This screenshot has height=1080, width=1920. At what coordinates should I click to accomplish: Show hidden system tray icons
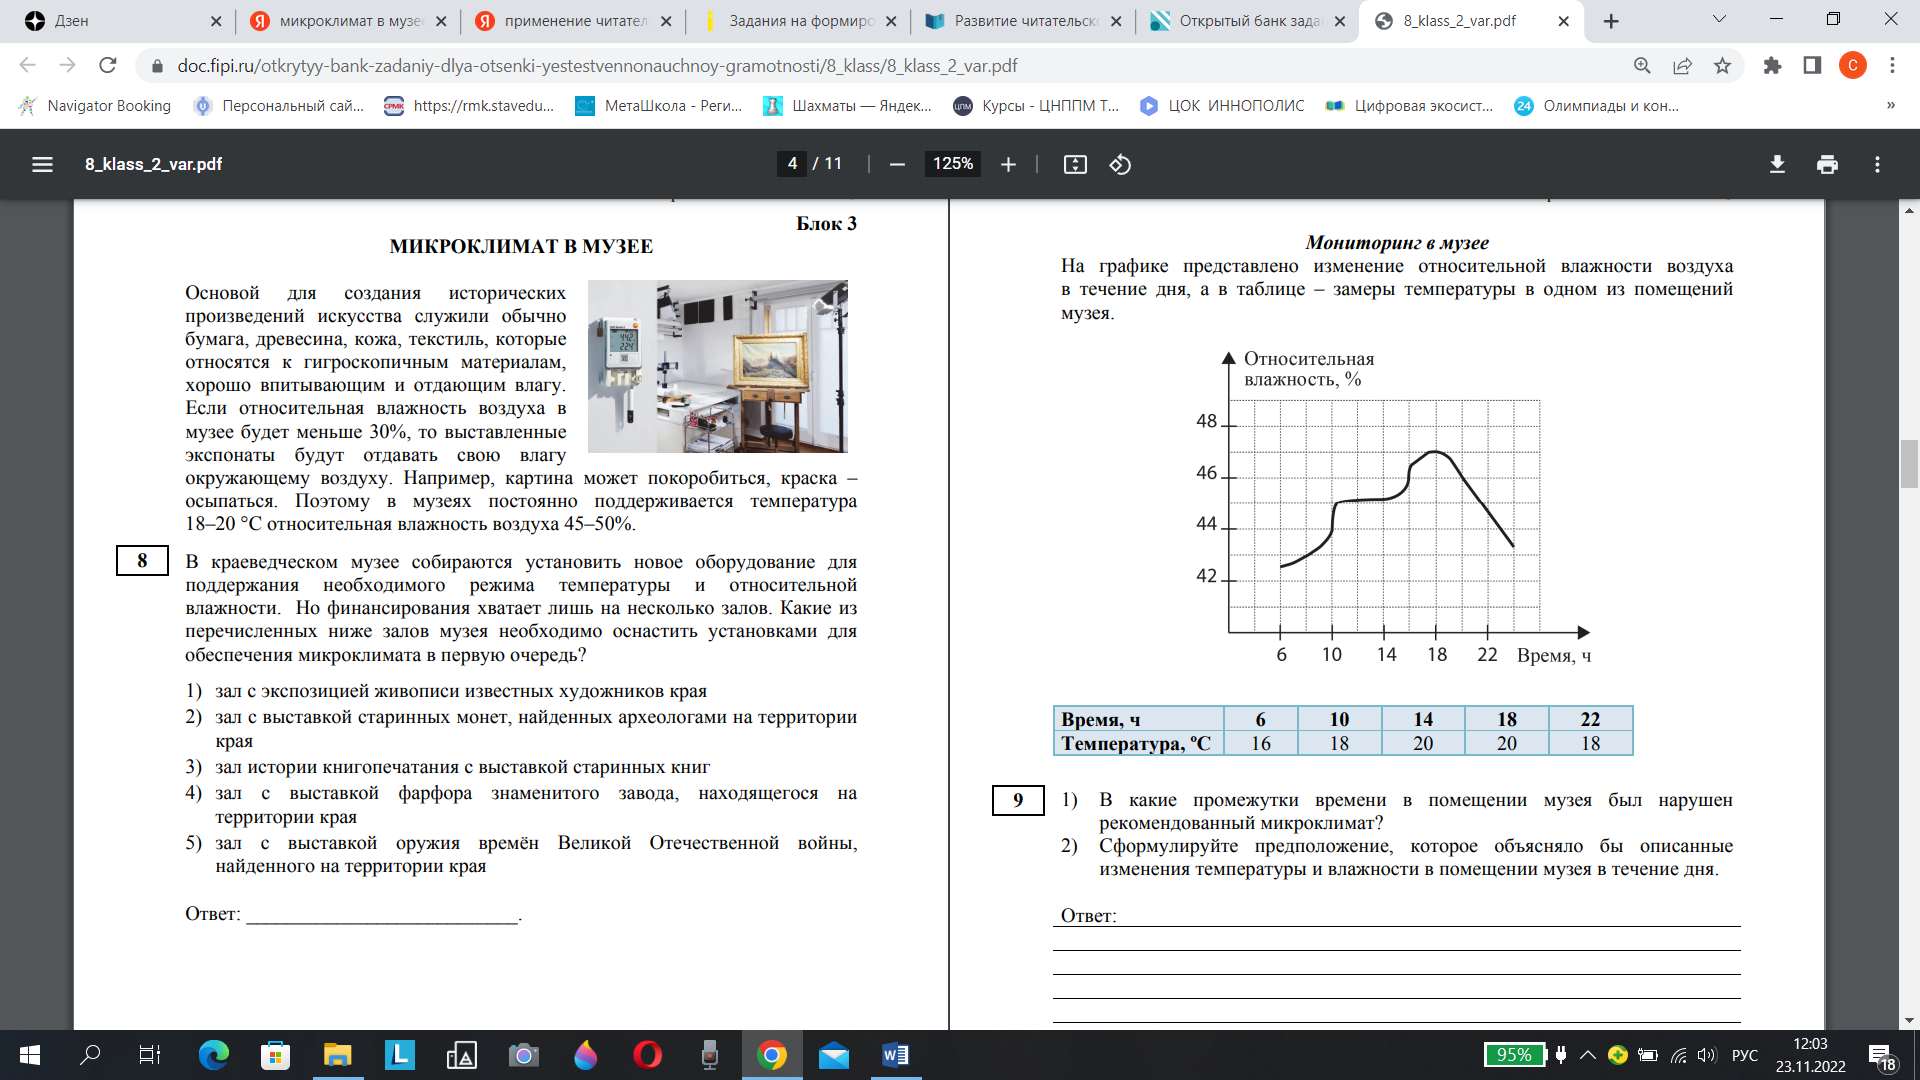[1587, 1055]
